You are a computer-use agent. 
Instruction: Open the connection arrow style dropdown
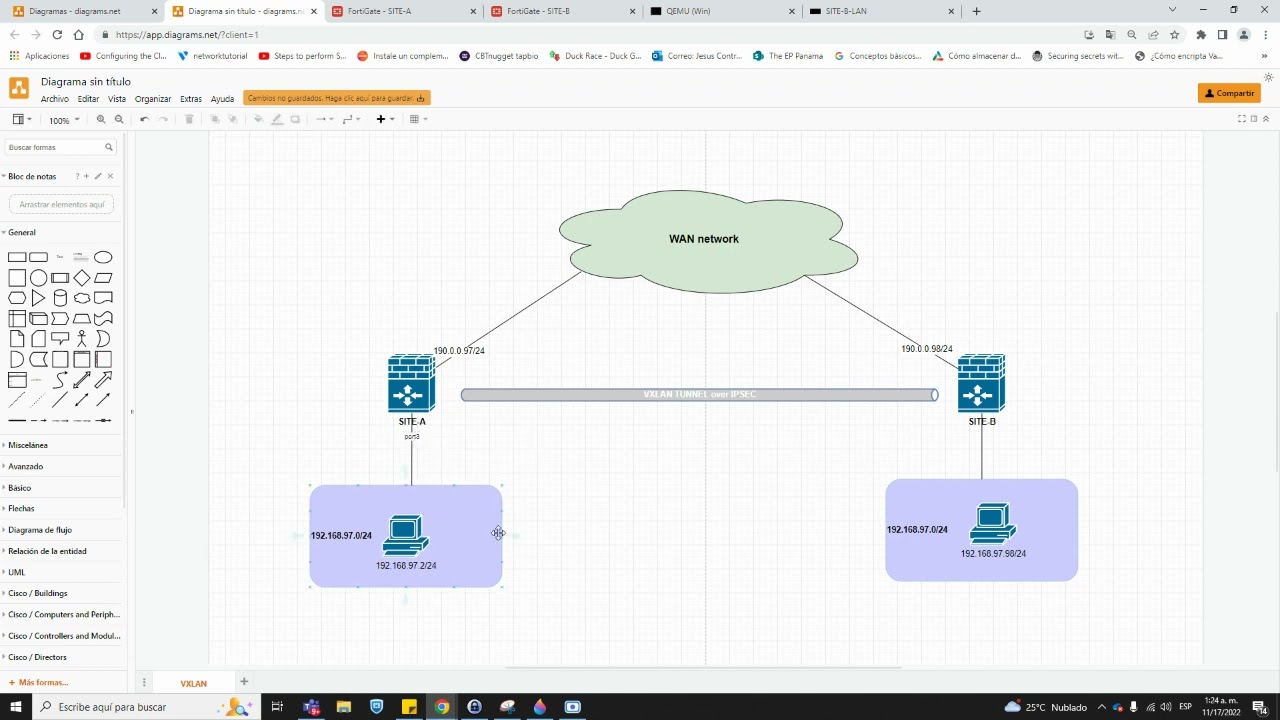point(325,119)
